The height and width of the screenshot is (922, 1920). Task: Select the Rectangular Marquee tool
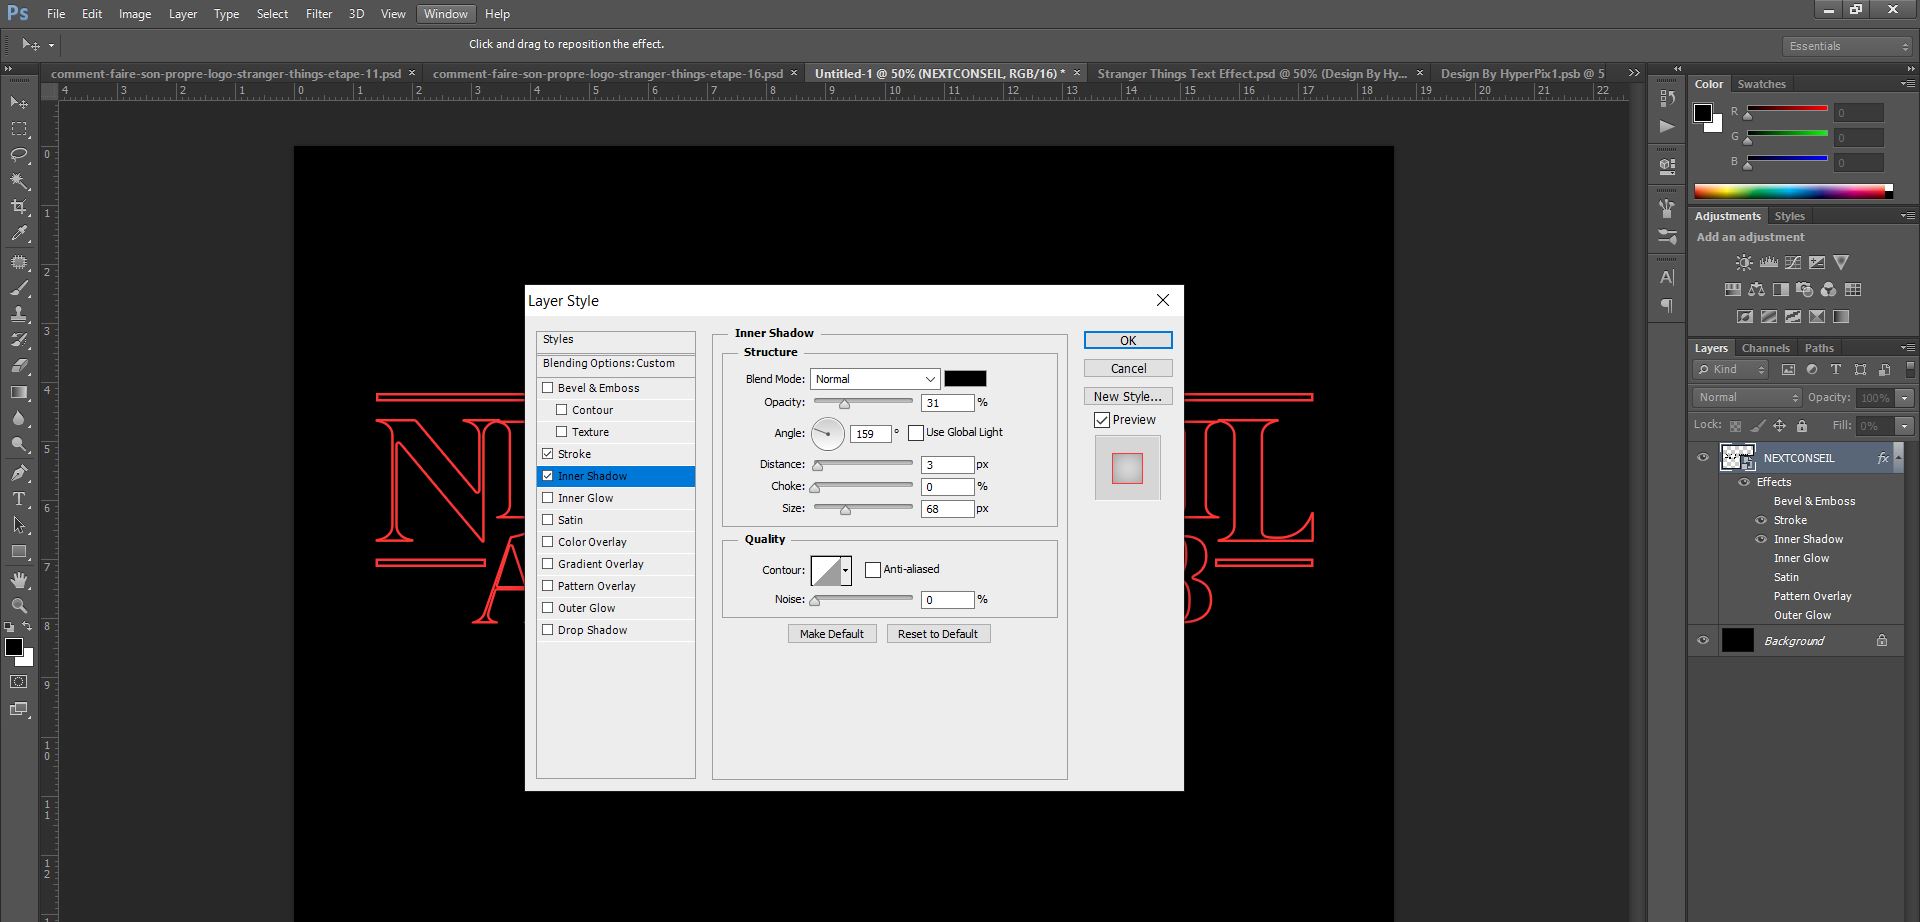[x=19, y=129]
